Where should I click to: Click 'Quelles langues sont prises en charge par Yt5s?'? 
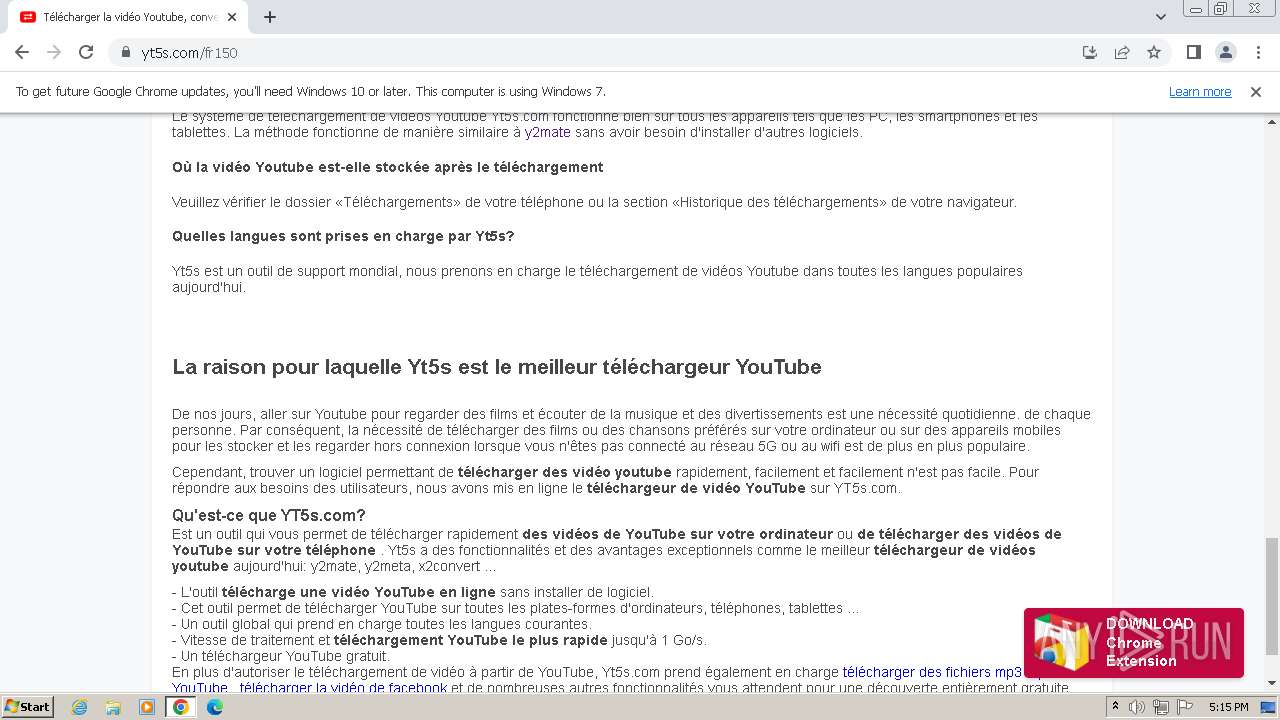coord(343,236)
